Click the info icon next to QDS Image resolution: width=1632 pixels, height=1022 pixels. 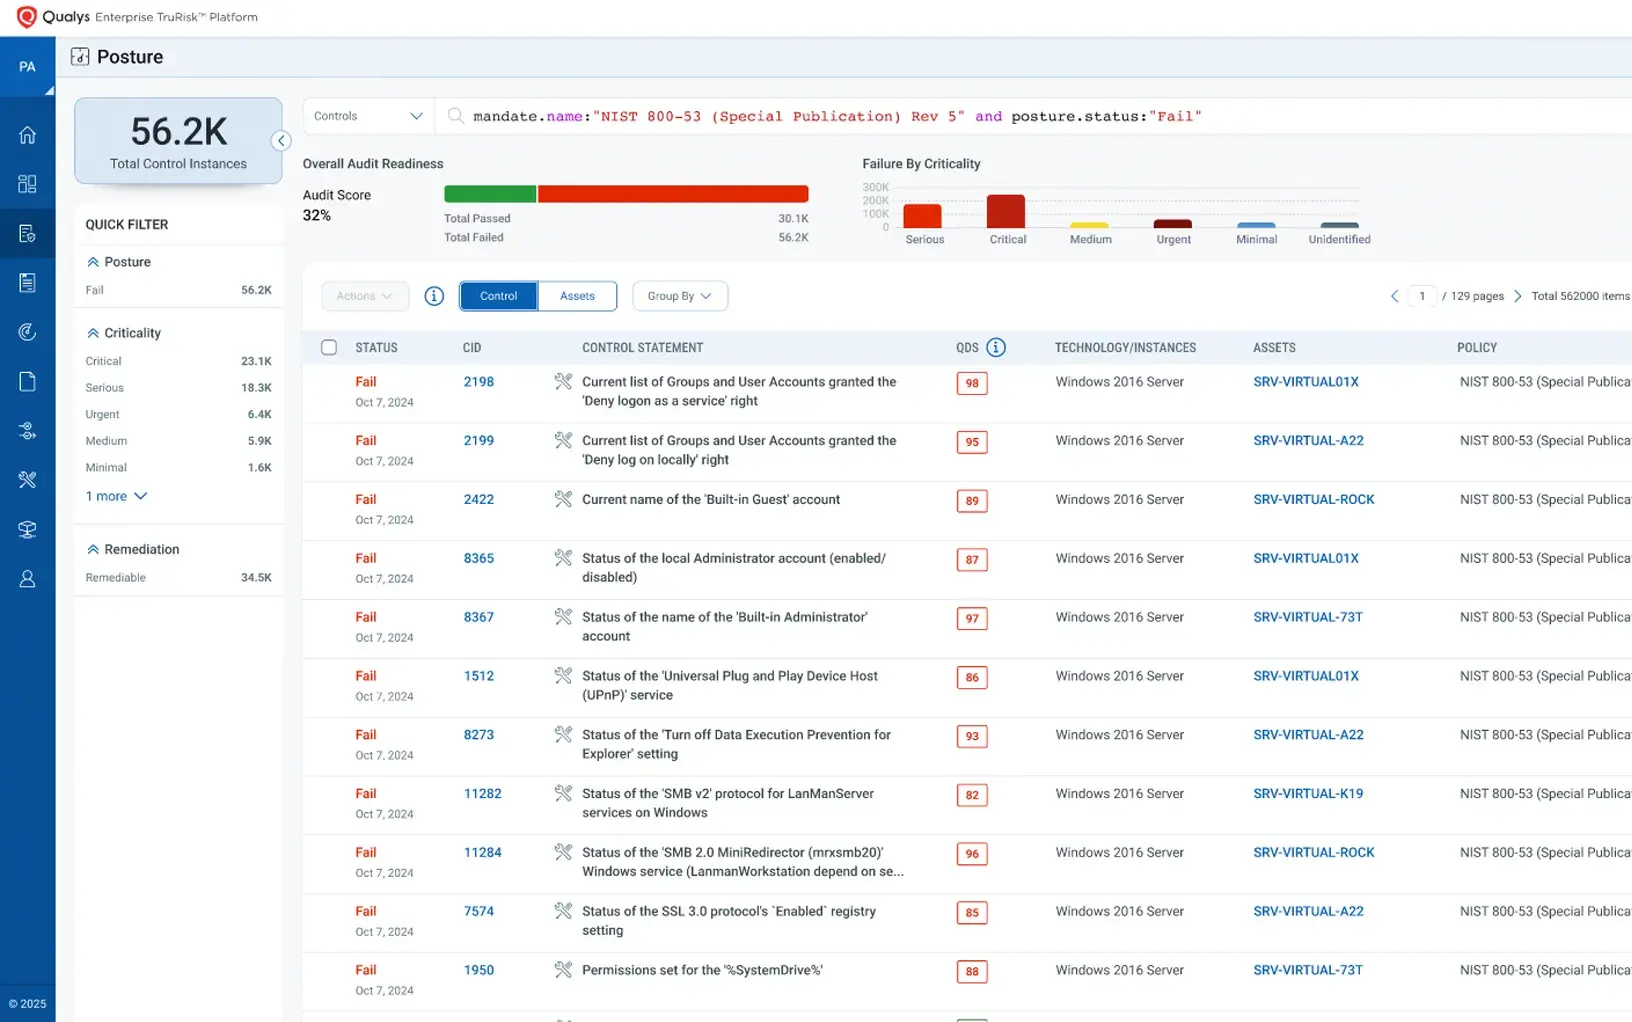[x=995, y=347]
